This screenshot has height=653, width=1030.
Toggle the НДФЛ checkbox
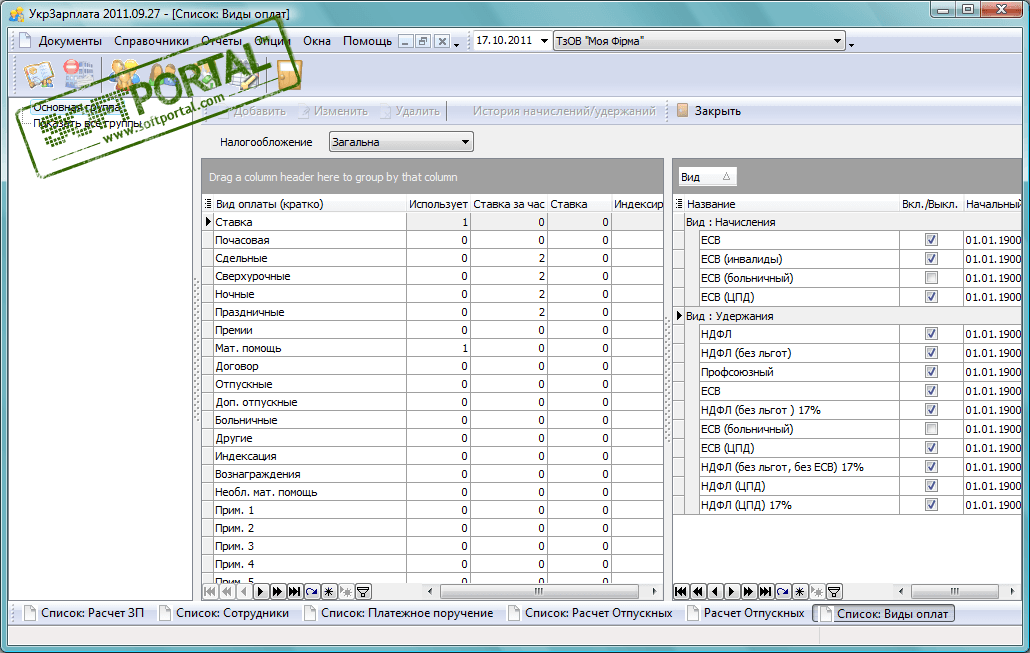pos(931,333)
